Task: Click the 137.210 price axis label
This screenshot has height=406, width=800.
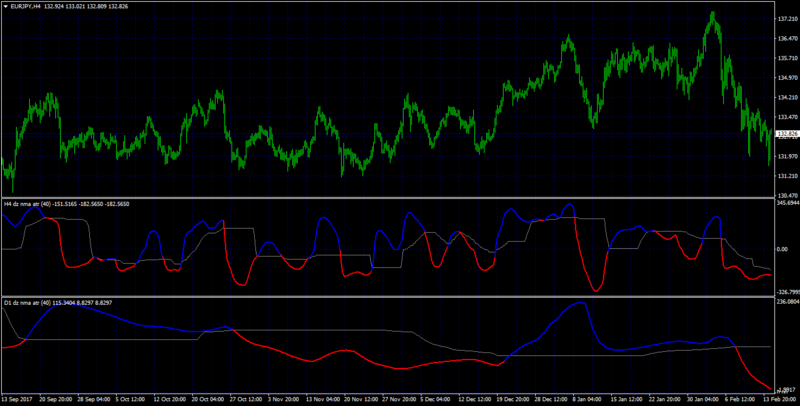Action: [788, 19]
